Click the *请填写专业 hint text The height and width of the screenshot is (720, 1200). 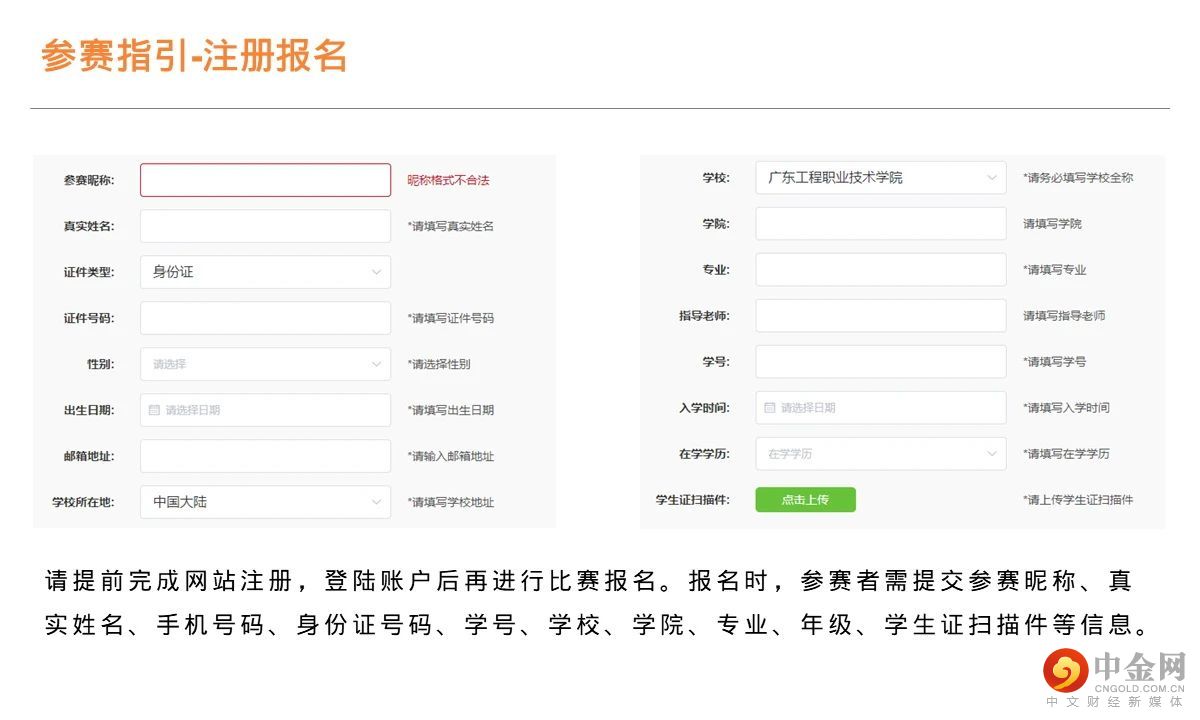(x=1054, y=270)
